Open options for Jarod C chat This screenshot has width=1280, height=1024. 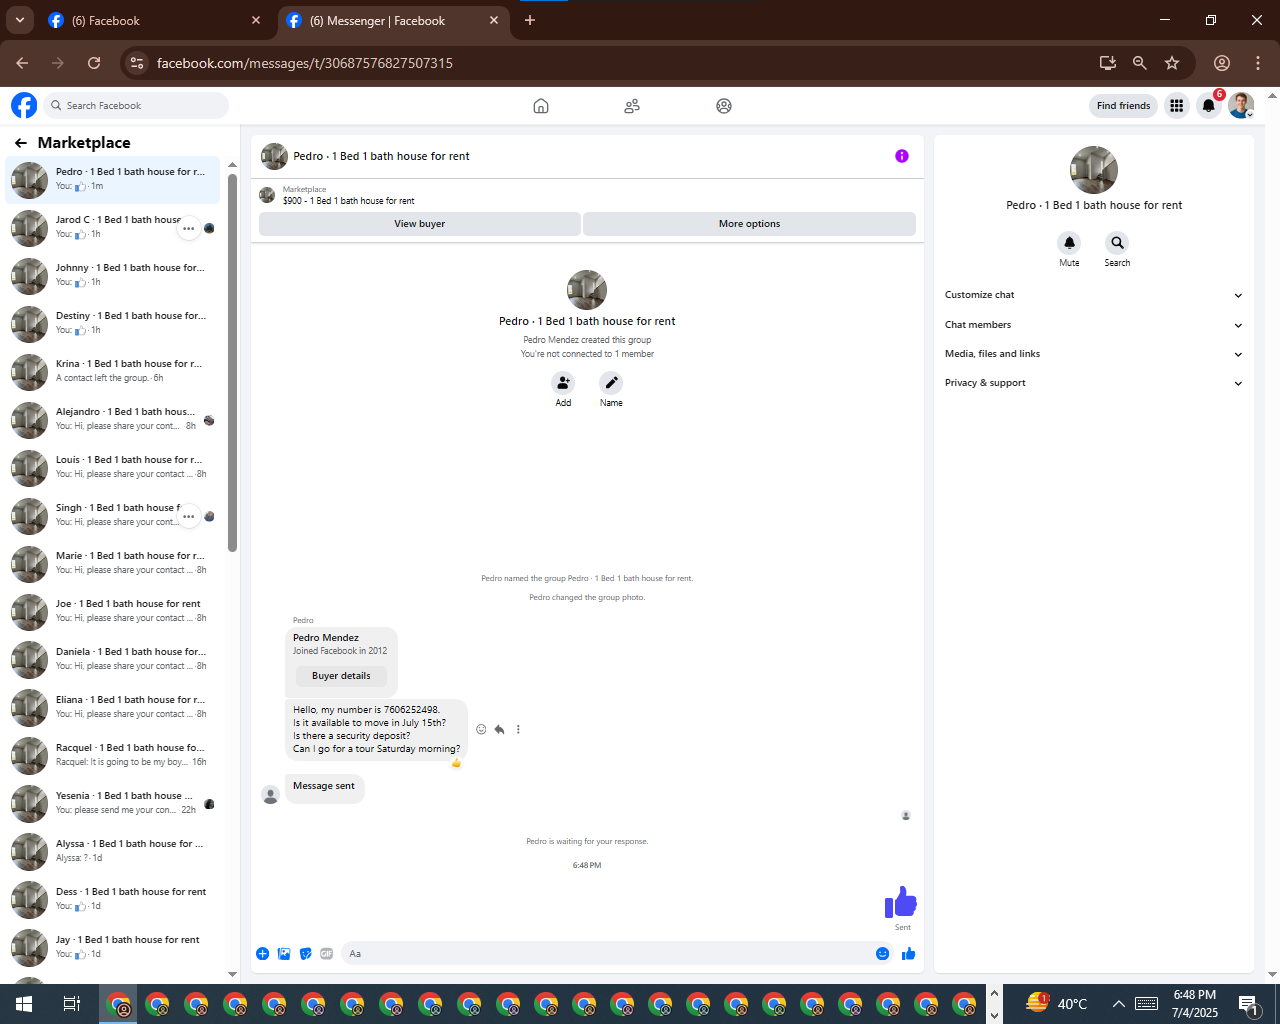188,229
